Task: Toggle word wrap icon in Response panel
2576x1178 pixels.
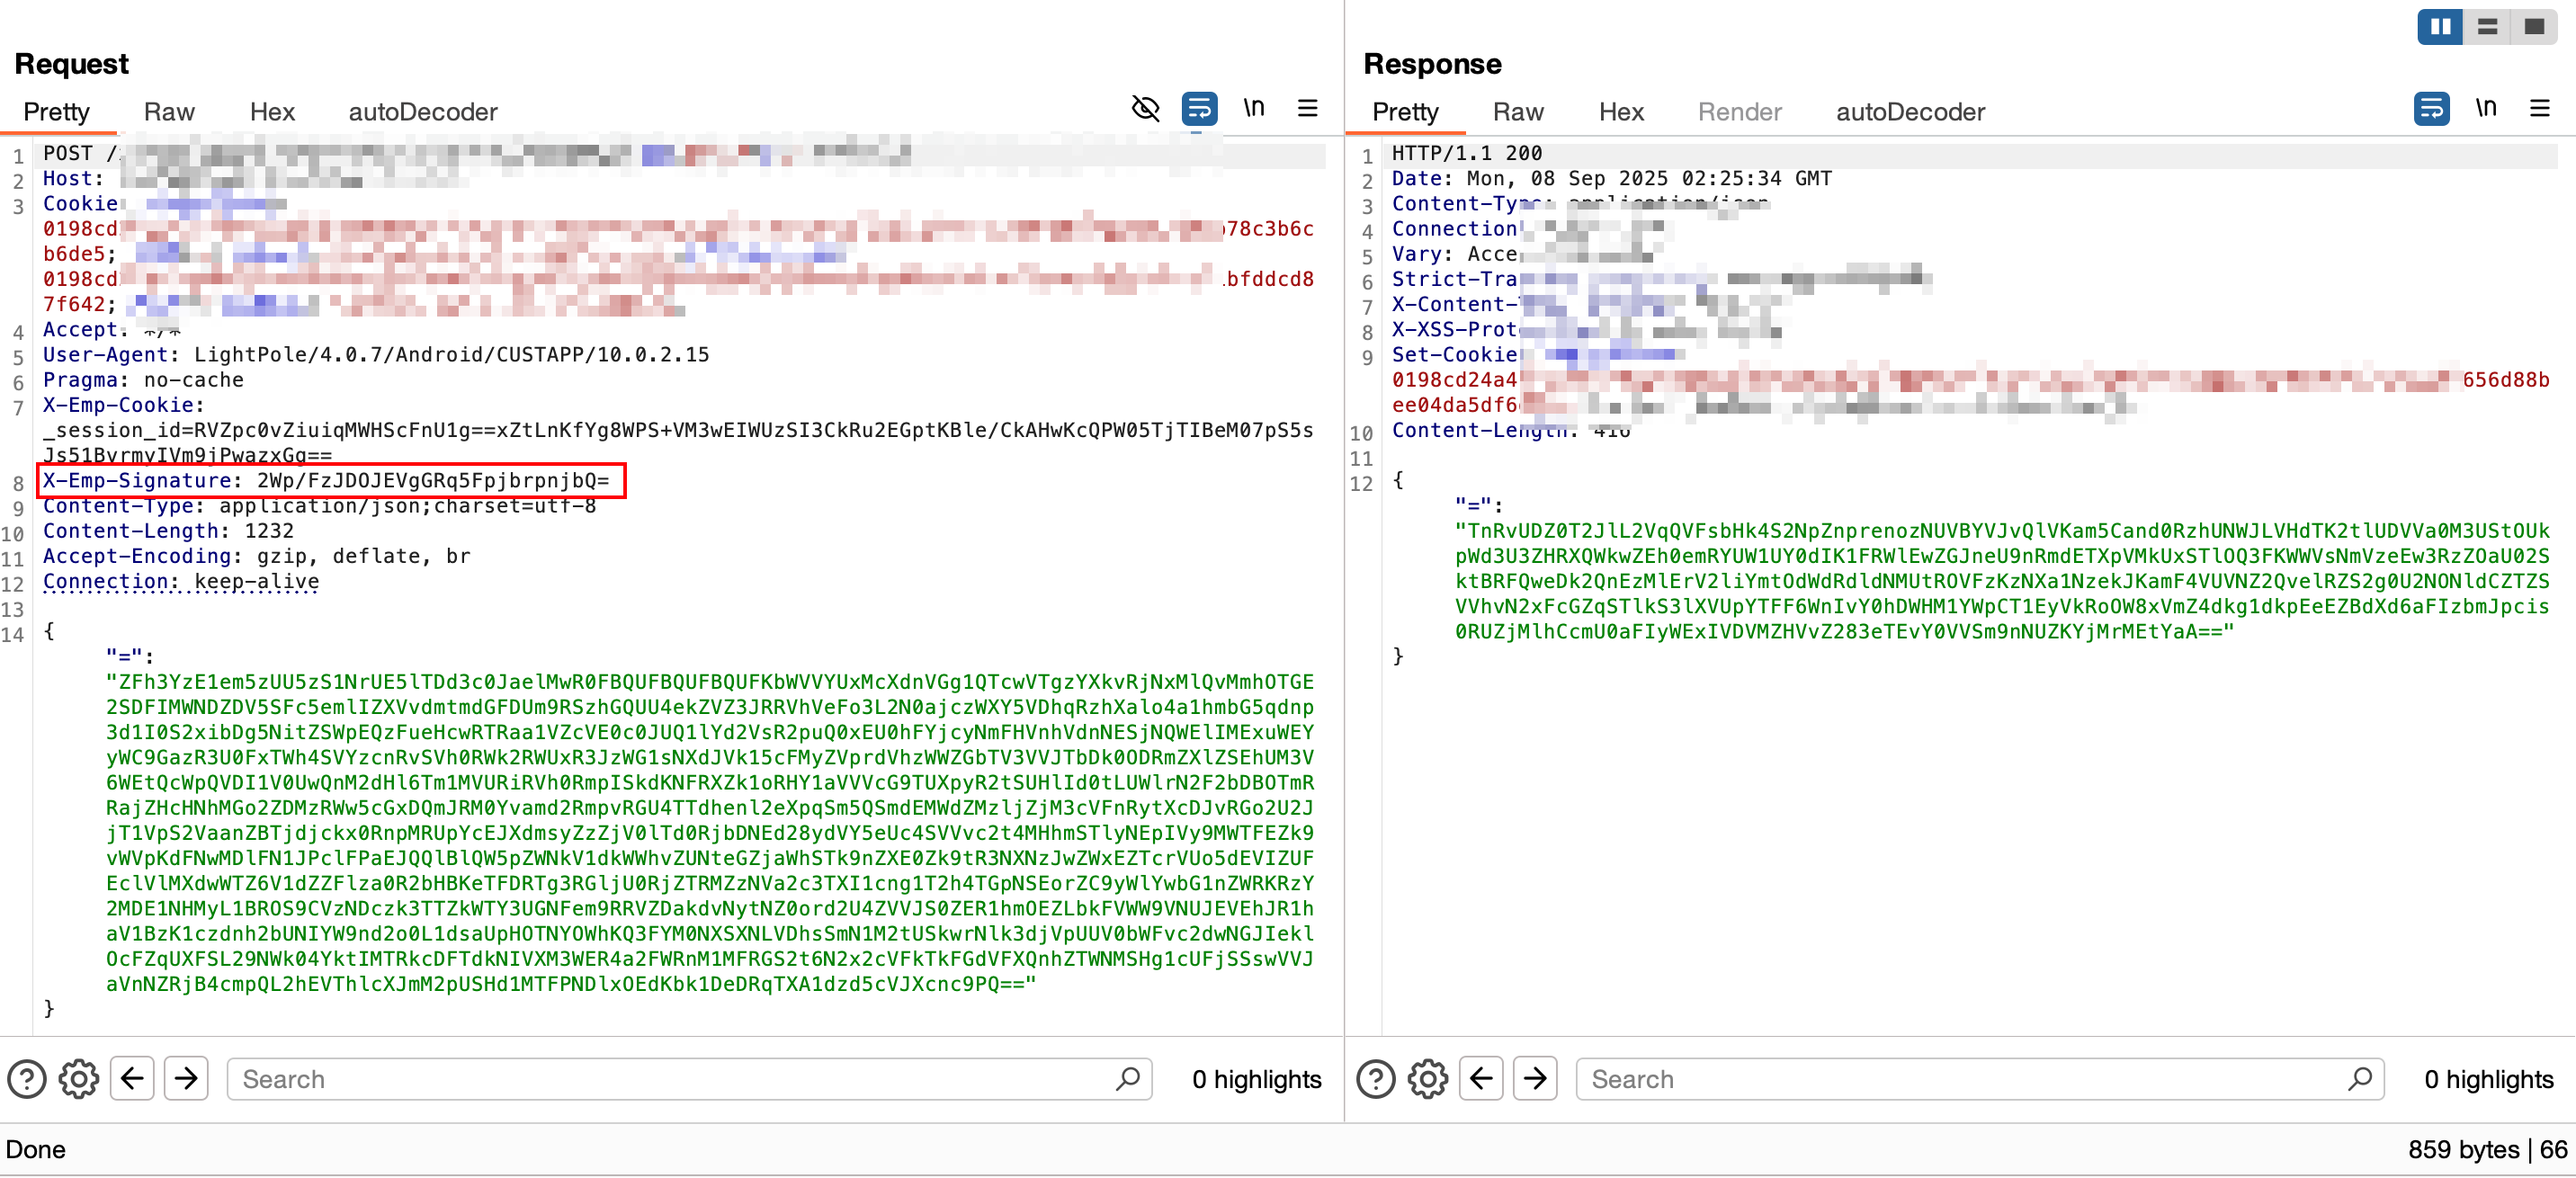Action: pyautogui.click(x=2431, y=108)
